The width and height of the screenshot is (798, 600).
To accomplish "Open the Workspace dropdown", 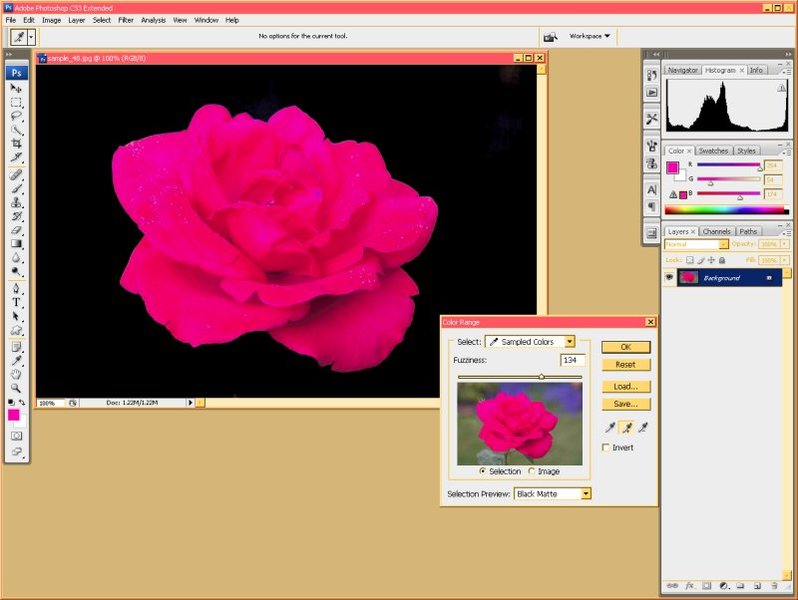I will tap(590, 36).
